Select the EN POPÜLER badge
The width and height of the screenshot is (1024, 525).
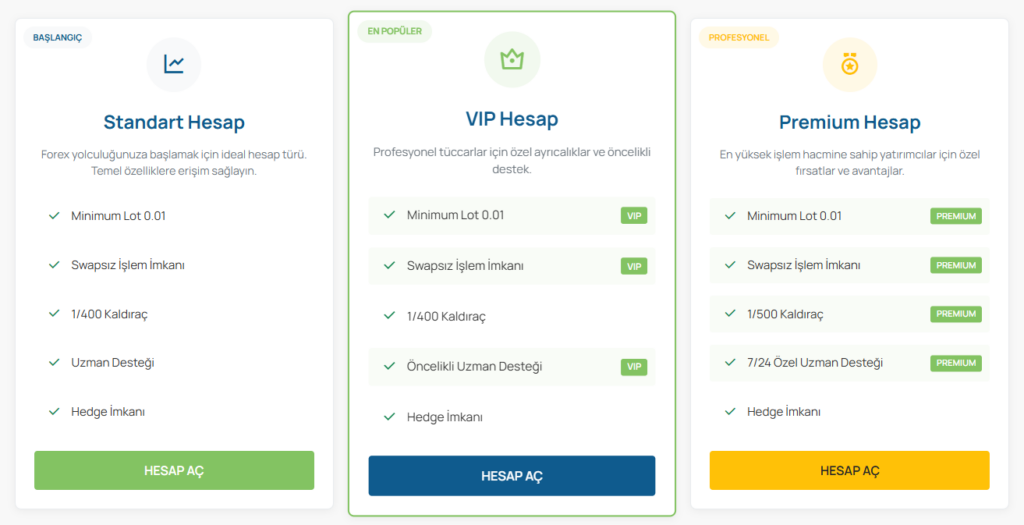click(x=394, y=31)
